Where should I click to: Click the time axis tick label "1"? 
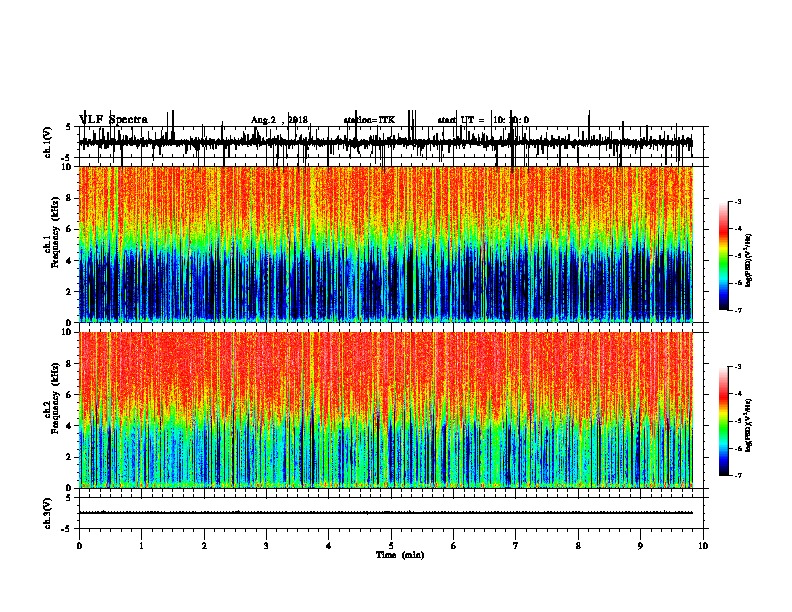(x=141, y=546)
